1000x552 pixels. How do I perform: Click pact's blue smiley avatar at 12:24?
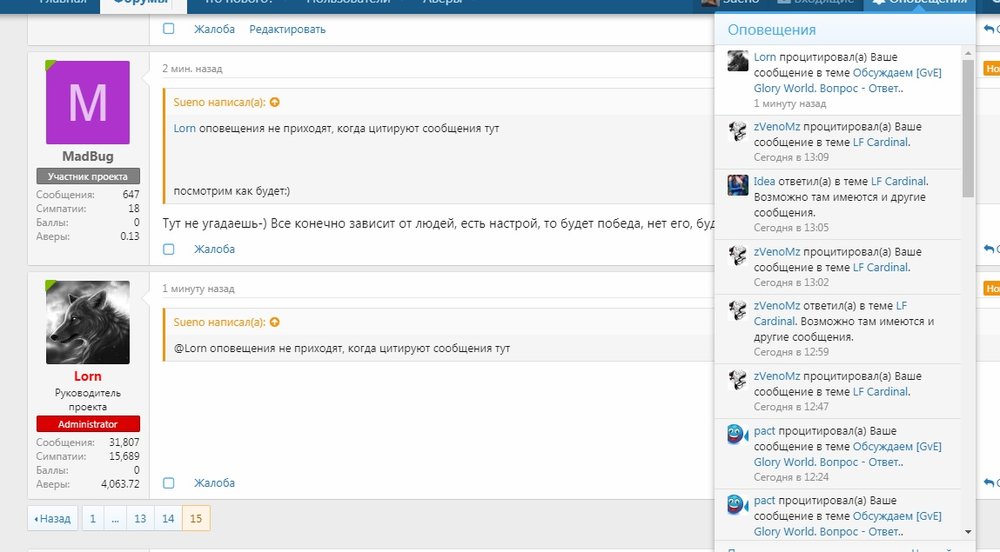click(x=738, y=434)
